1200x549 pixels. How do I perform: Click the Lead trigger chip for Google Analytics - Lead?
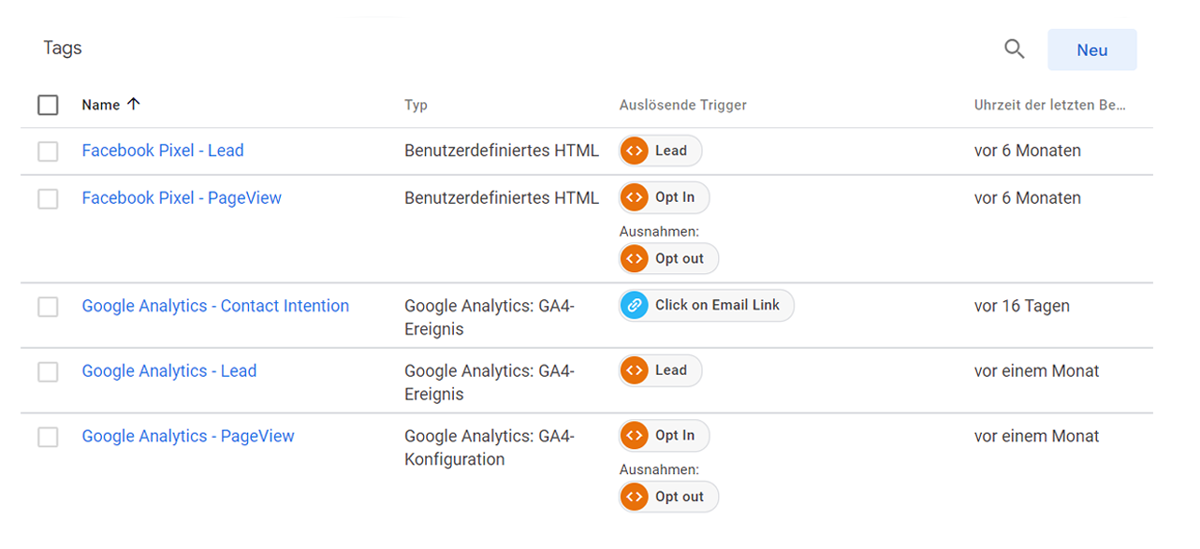(x=660, y=371)
